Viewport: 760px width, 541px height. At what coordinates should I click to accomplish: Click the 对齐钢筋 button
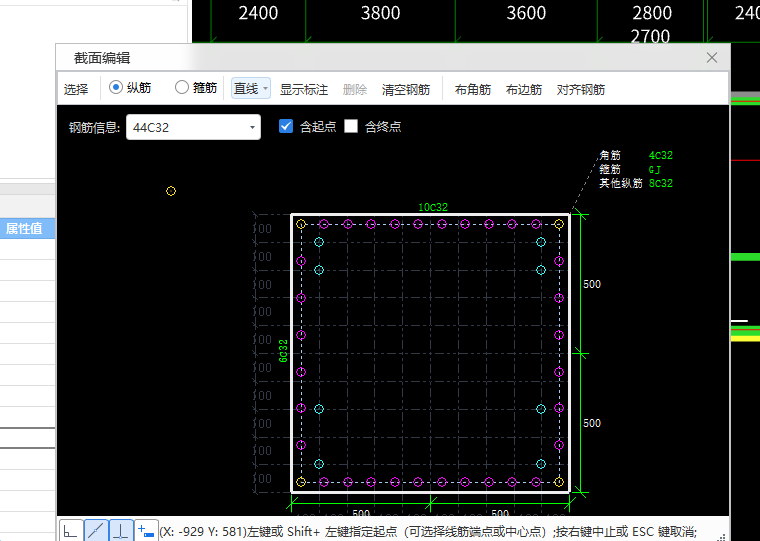[581, 89]
